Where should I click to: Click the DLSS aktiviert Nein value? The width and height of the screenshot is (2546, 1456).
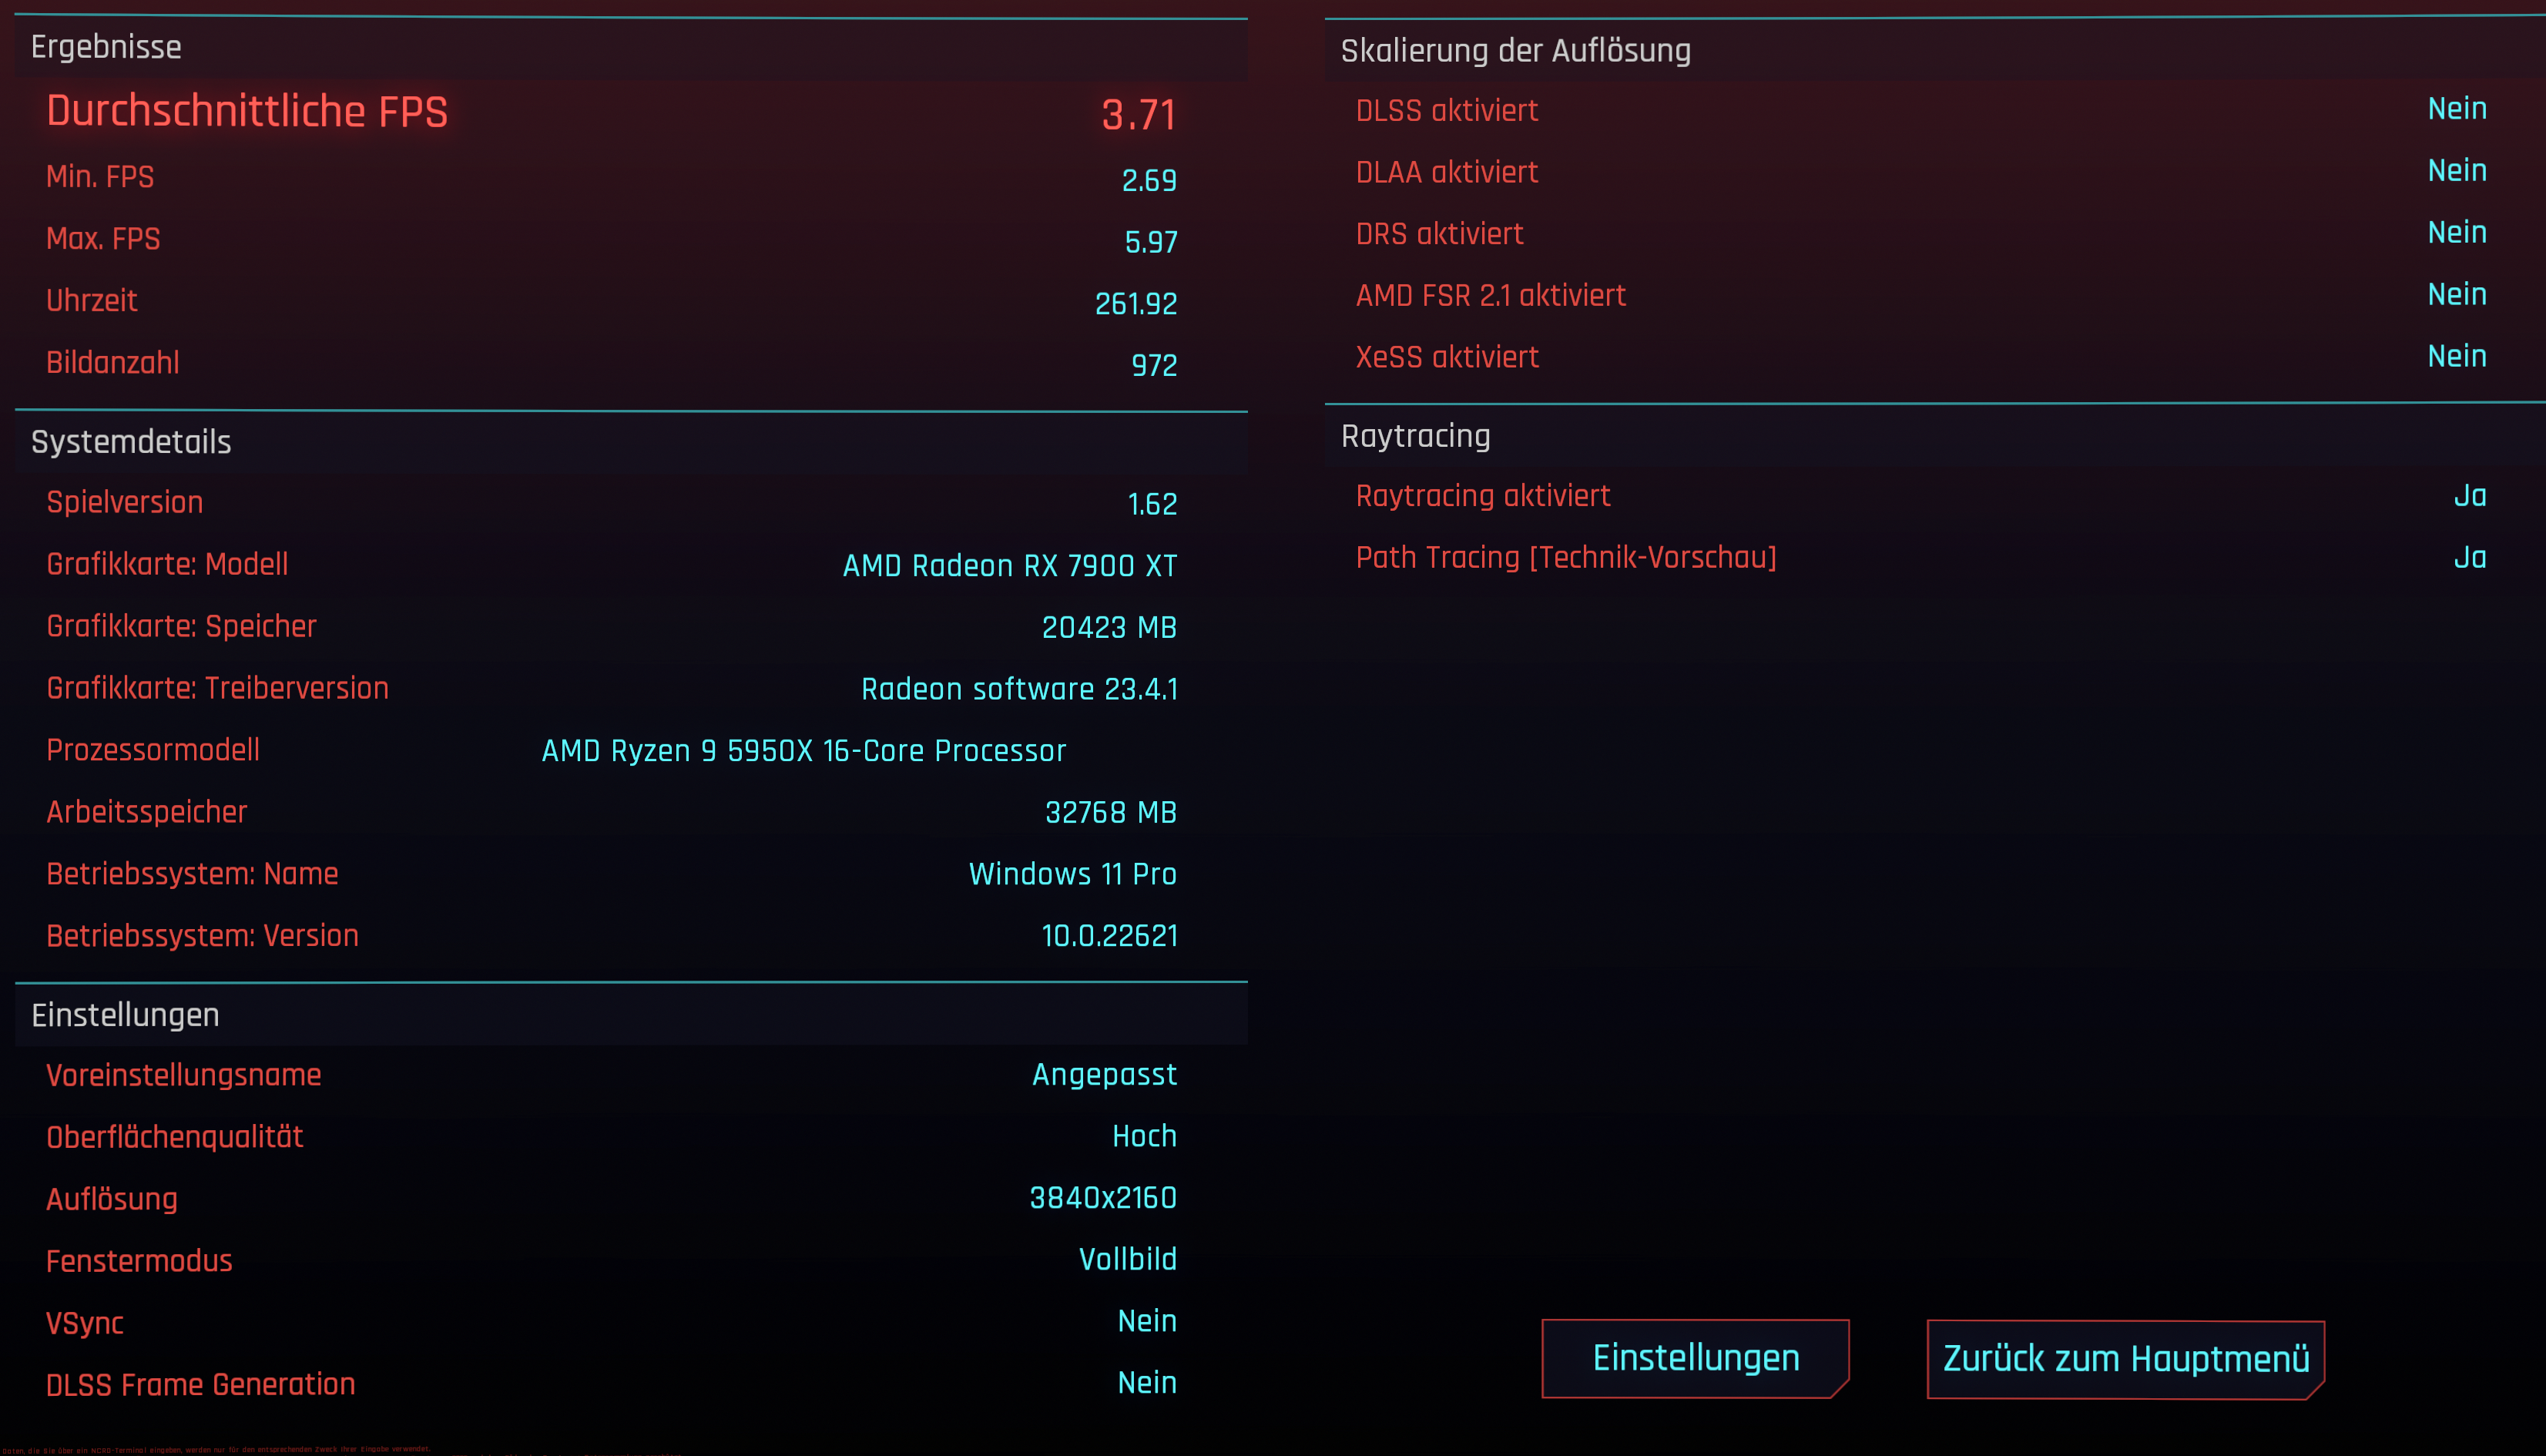tap(2456, 109)
